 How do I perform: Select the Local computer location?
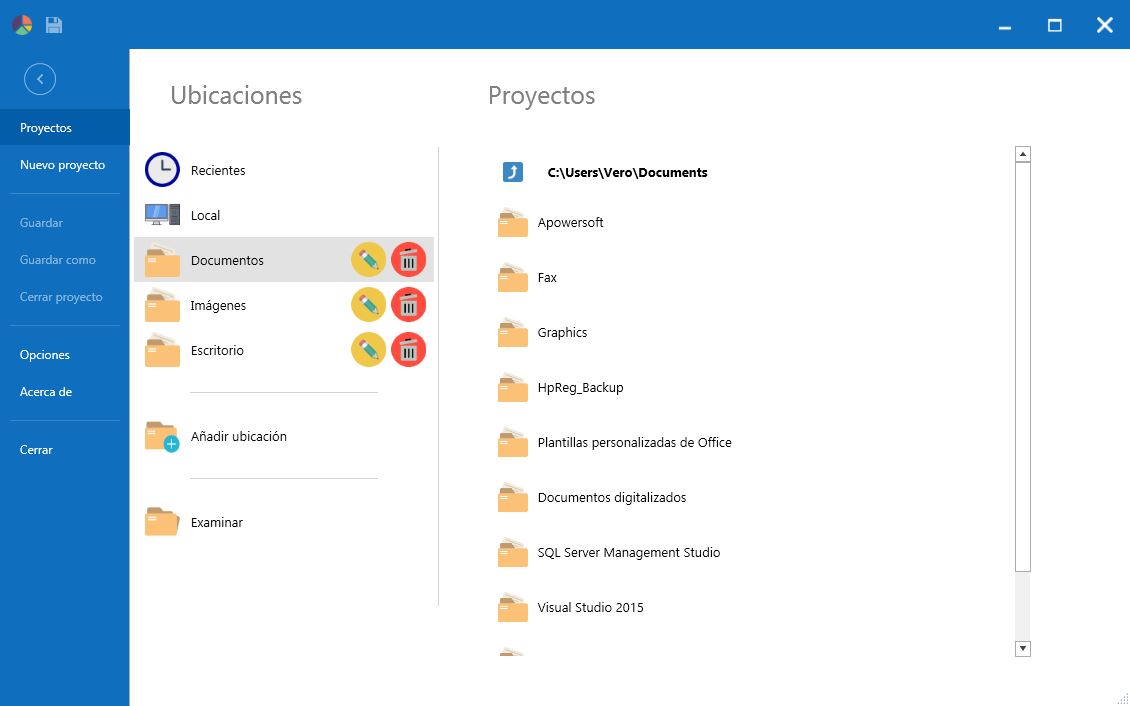205,216
